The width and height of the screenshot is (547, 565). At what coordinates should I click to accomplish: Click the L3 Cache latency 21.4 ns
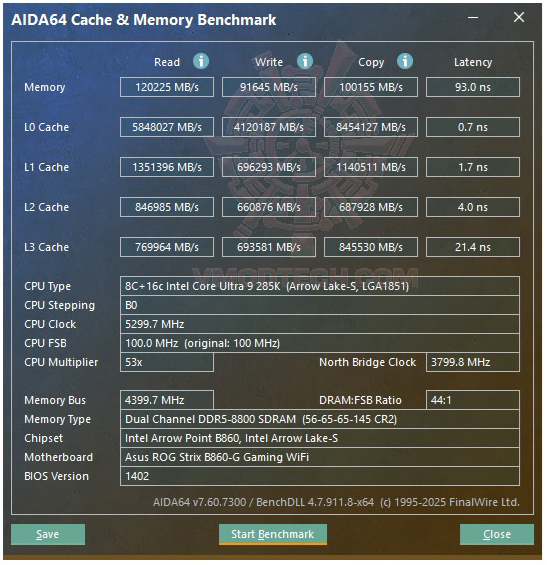[473, 247]
